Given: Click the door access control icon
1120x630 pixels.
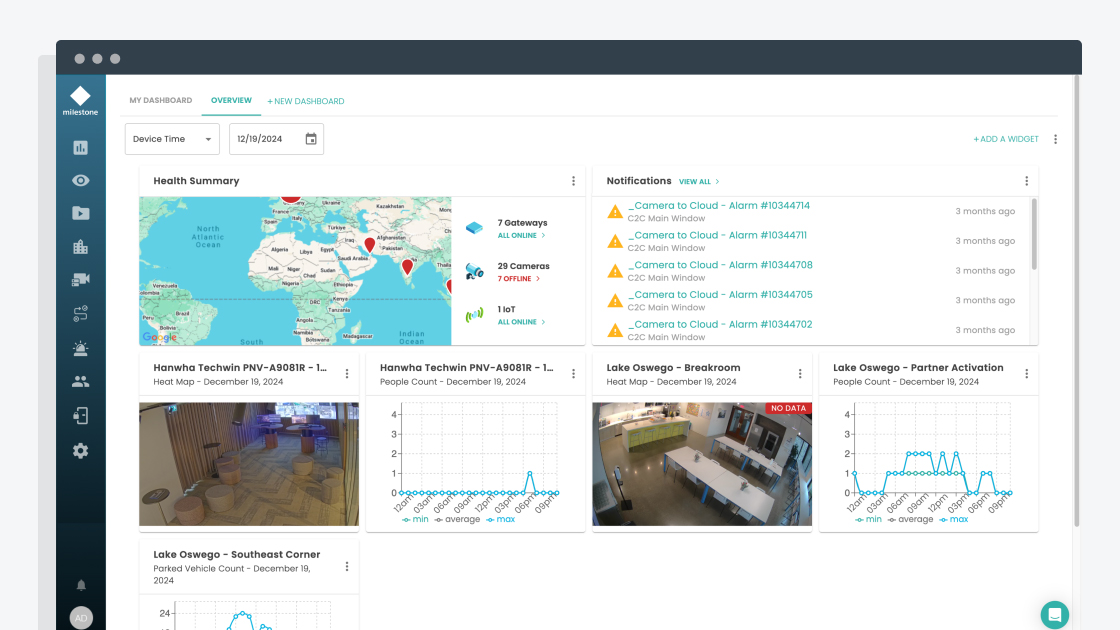Looking at the screenshot, I should coord(81,416).
